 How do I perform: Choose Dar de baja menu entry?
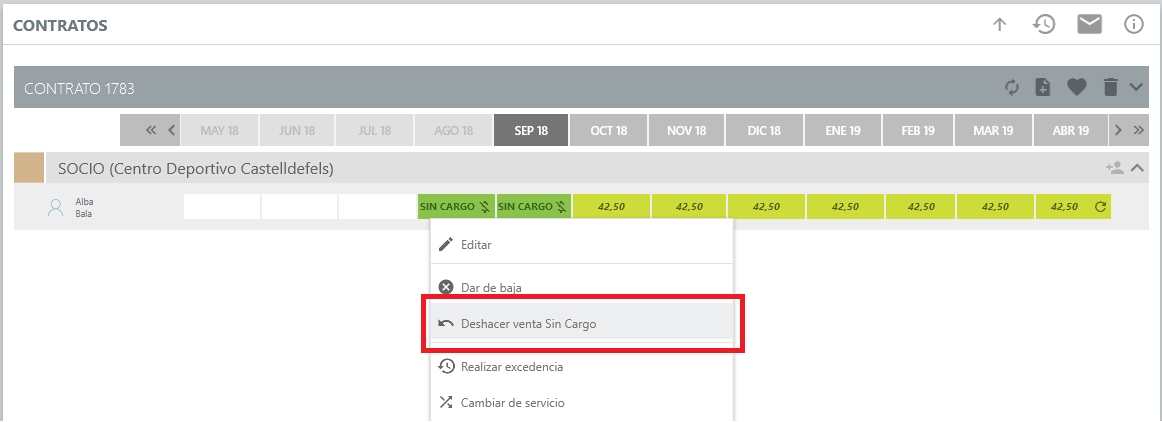pyautogui.click(x=582, y=287)
